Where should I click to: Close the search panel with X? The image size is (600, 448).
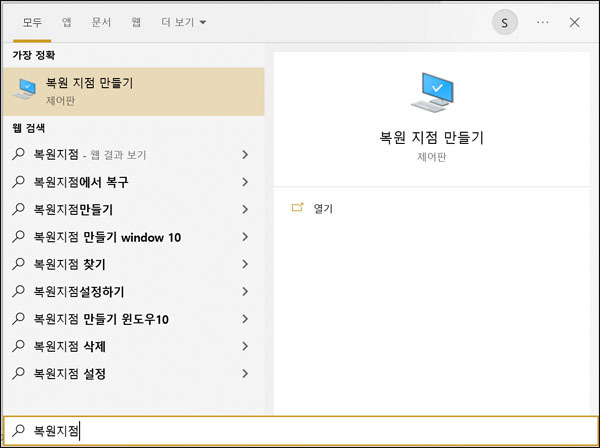[x=574, y=23]
